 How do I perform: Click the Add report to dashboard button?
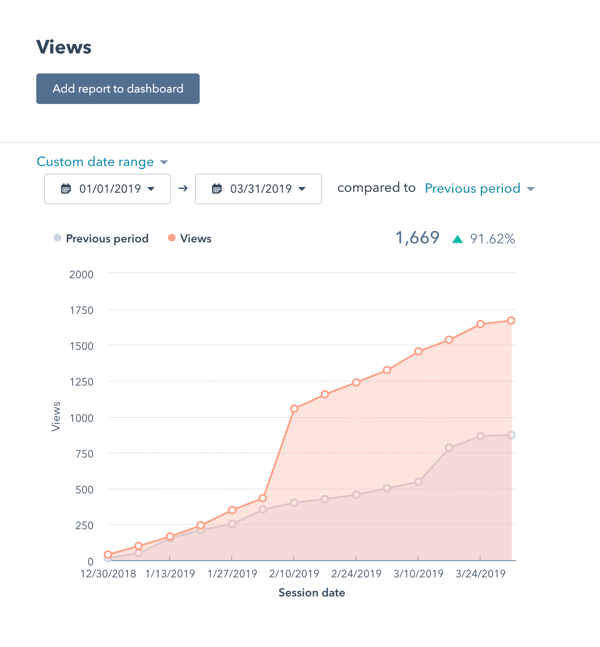click(118, 89)
